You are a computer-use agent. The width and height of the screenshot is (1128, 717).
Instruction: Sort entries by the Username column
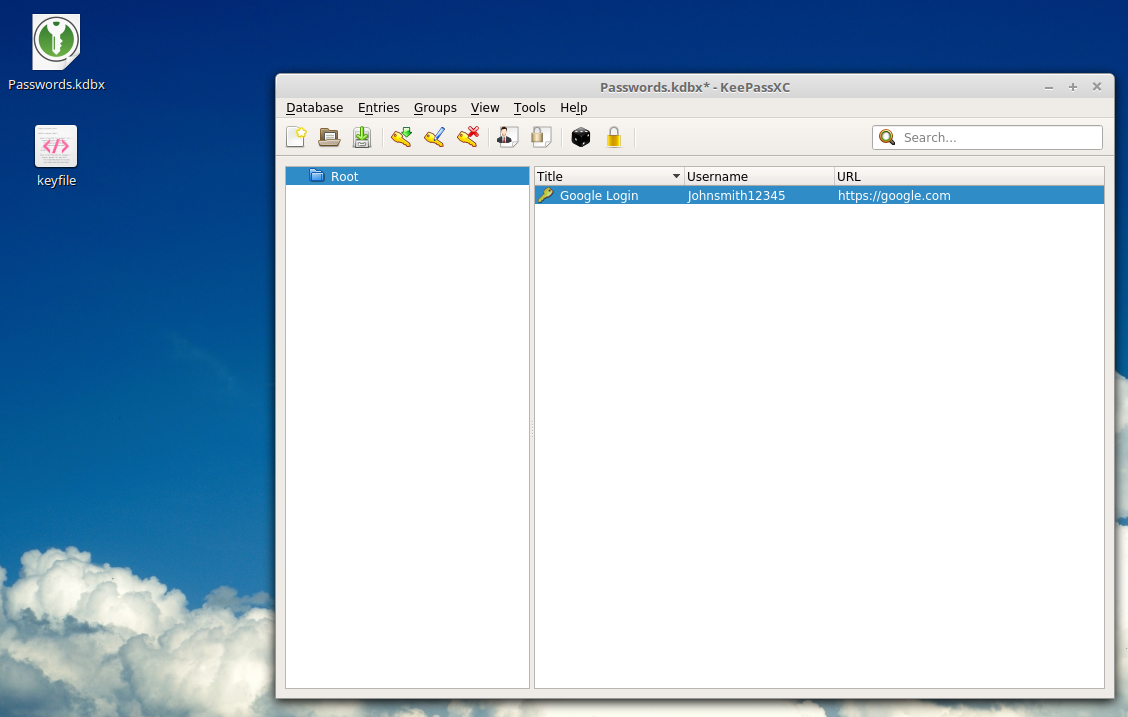click(x=759, y=176)
